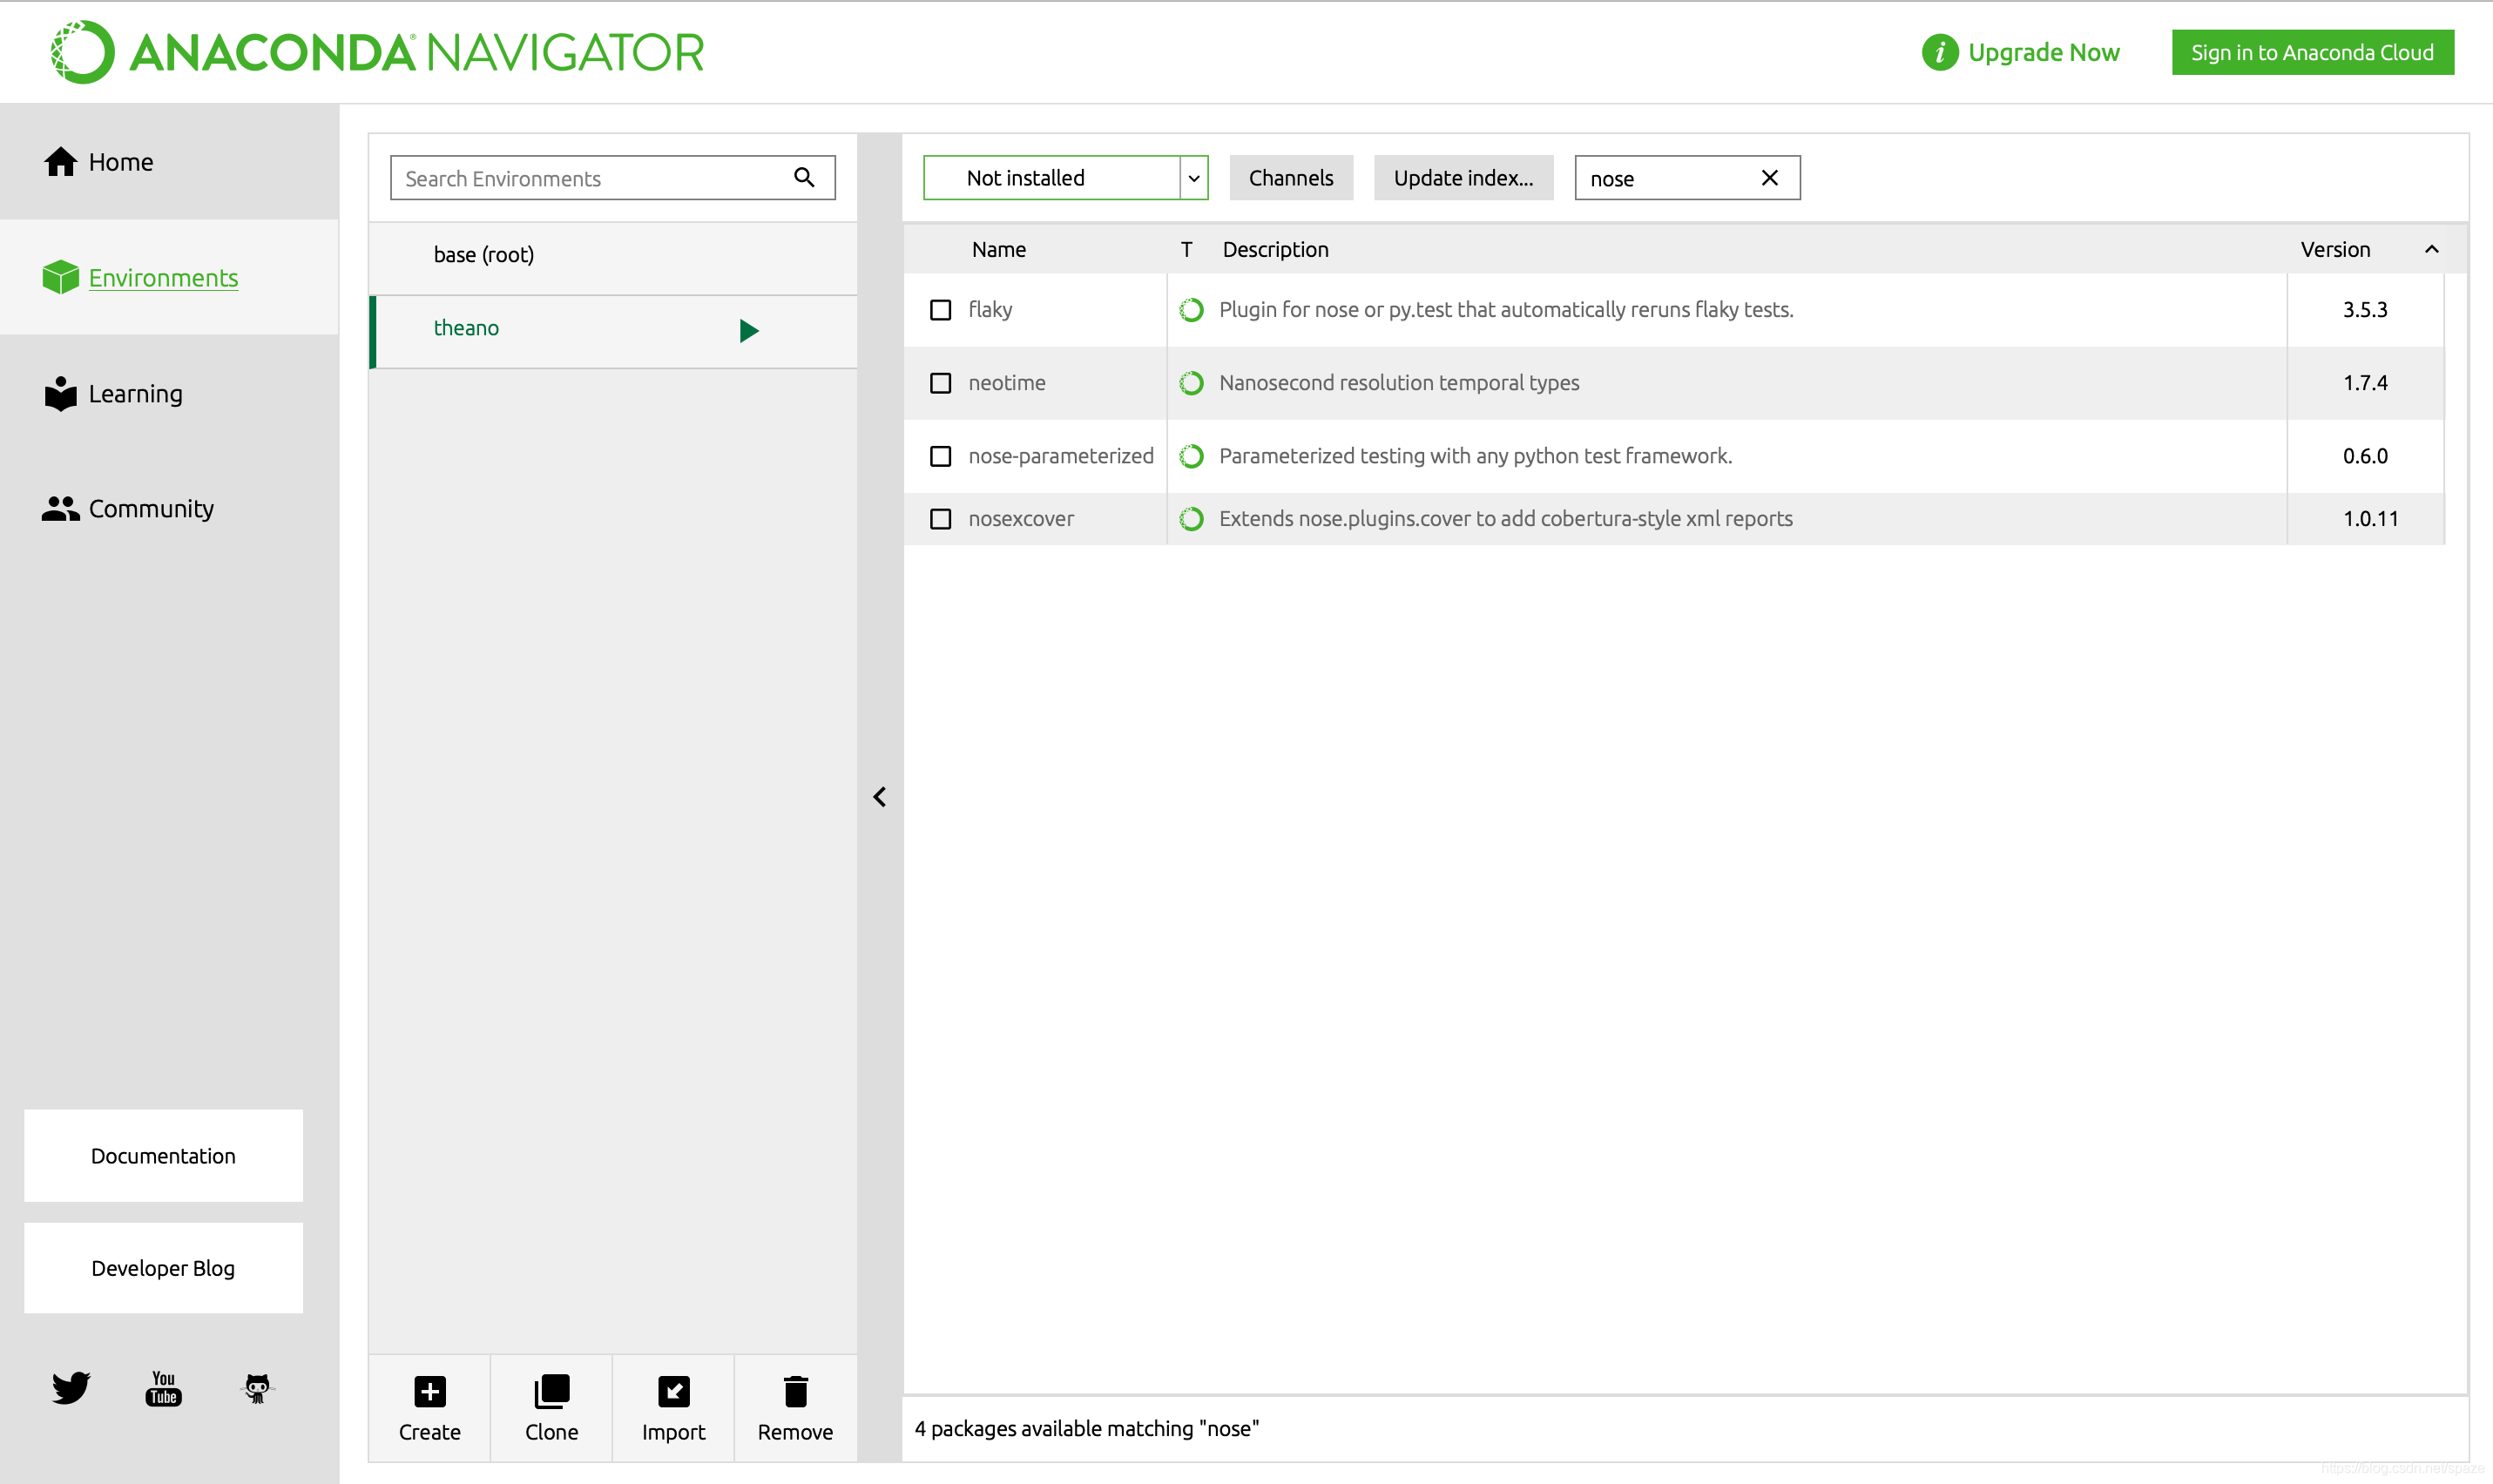Check the nosexcover package checkbox

[x=940, y=519]
